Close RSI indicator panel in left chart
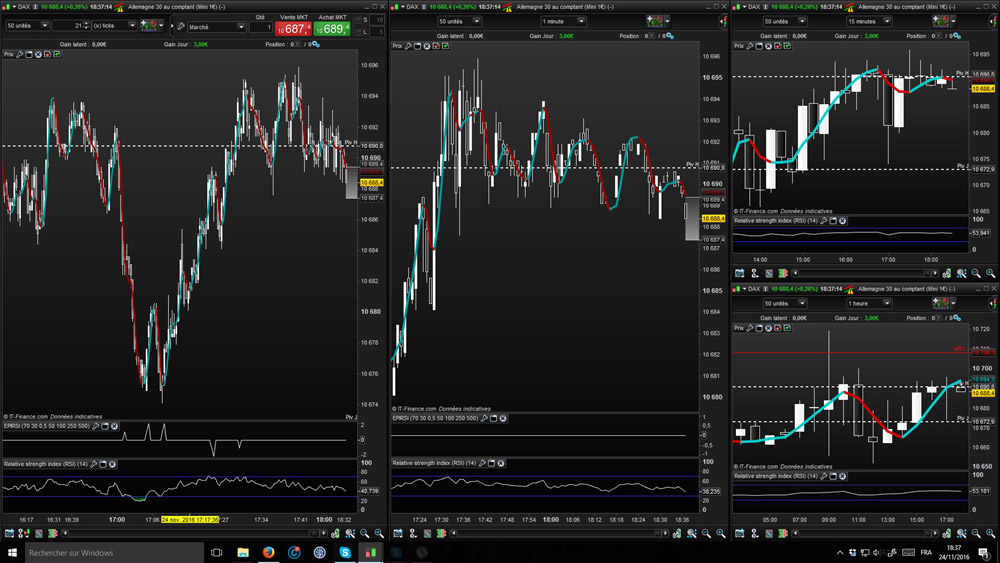The width and height of the screenshot is (1000, 563). [x=113, y=464]
